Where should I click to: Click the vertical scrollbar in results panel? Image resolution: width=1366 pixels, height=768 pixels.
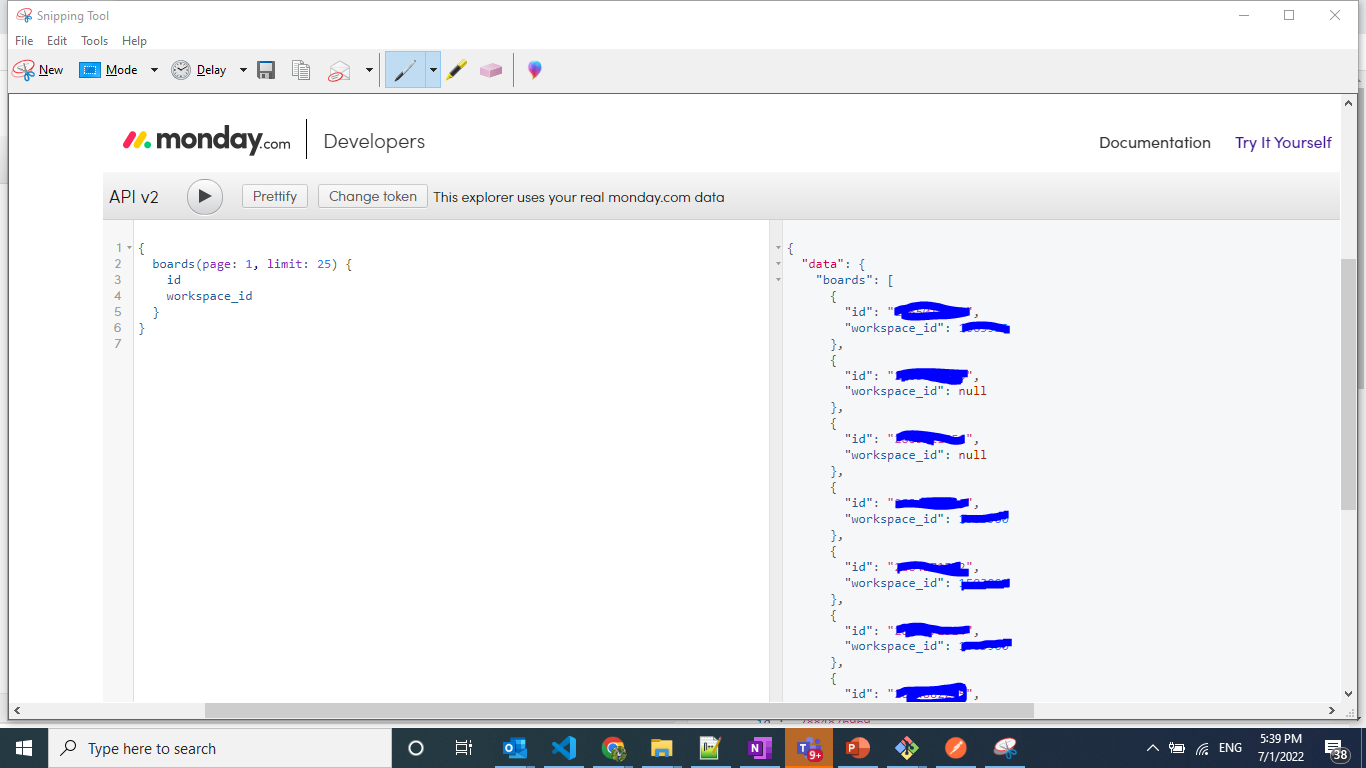(1349, 384)
